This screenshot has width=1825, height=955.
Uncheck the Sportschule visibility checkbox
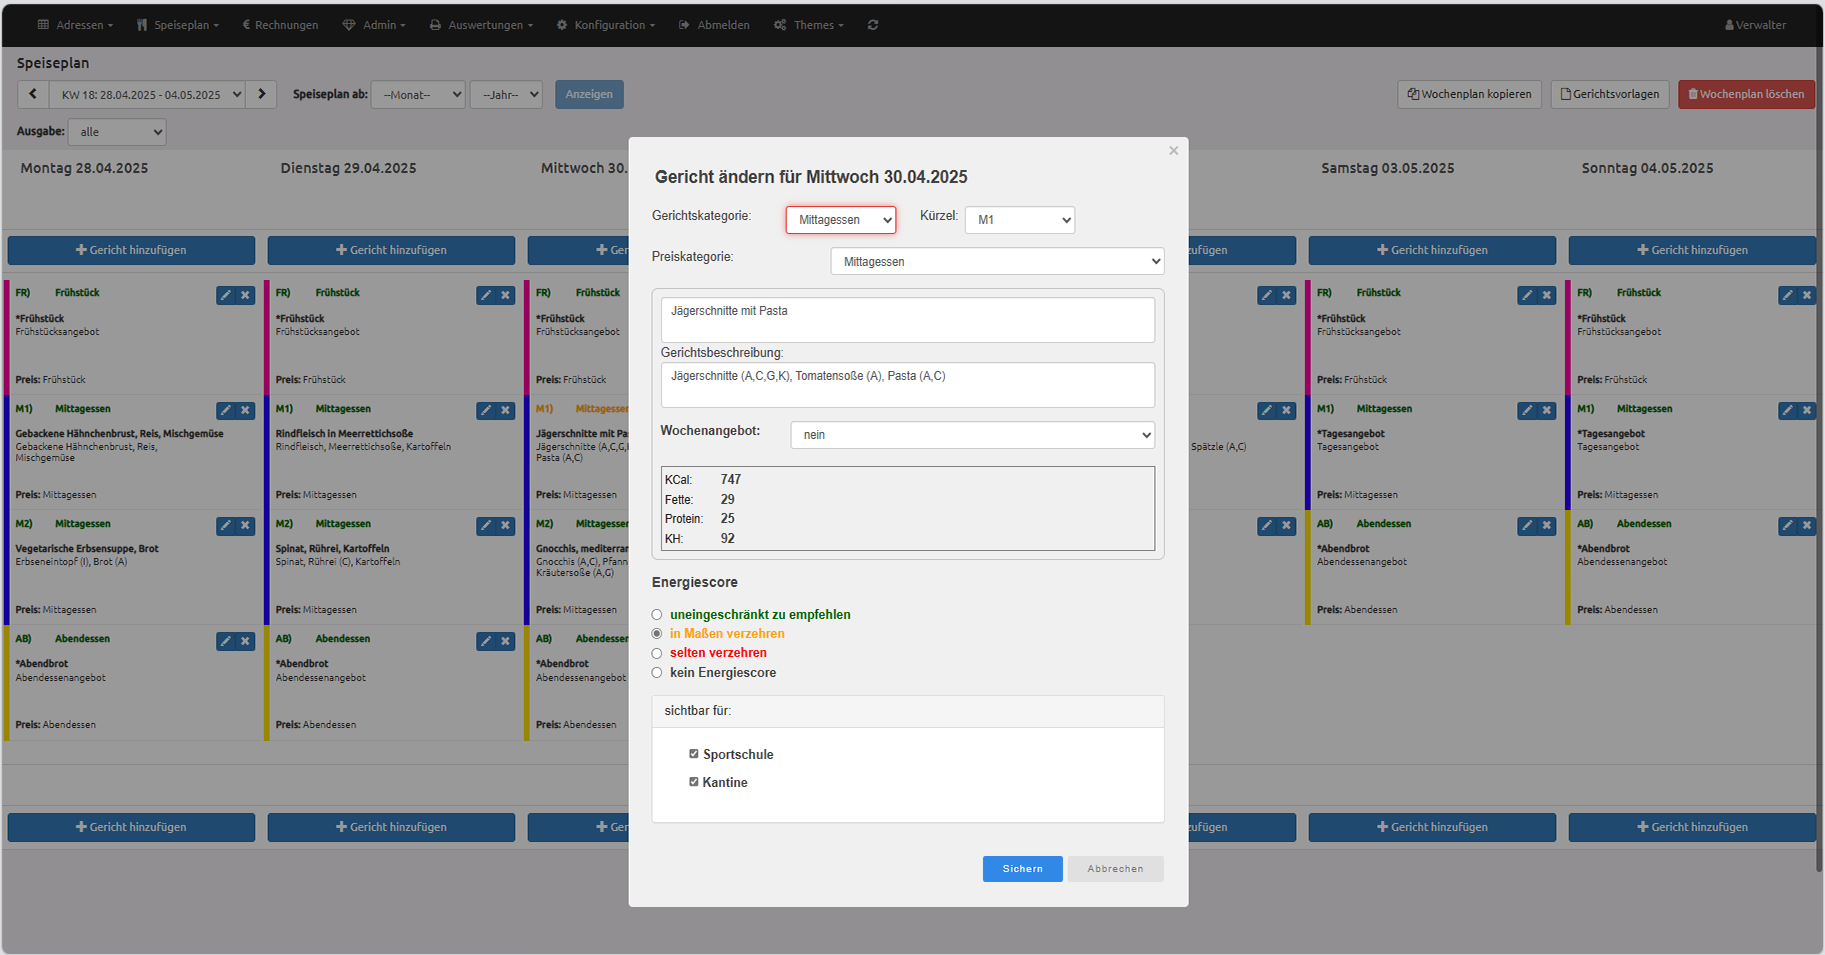[x=694, y=754]
